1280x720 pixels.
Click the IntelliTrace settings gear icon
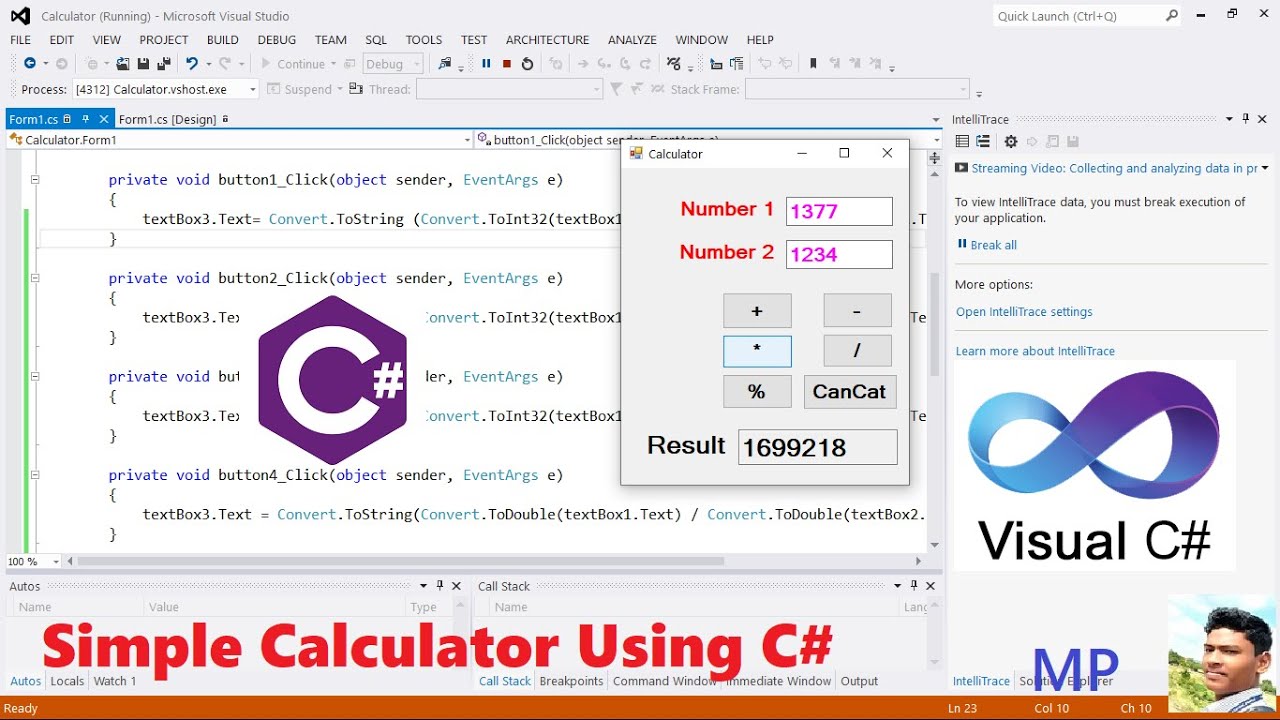[x=1011, y=142]
